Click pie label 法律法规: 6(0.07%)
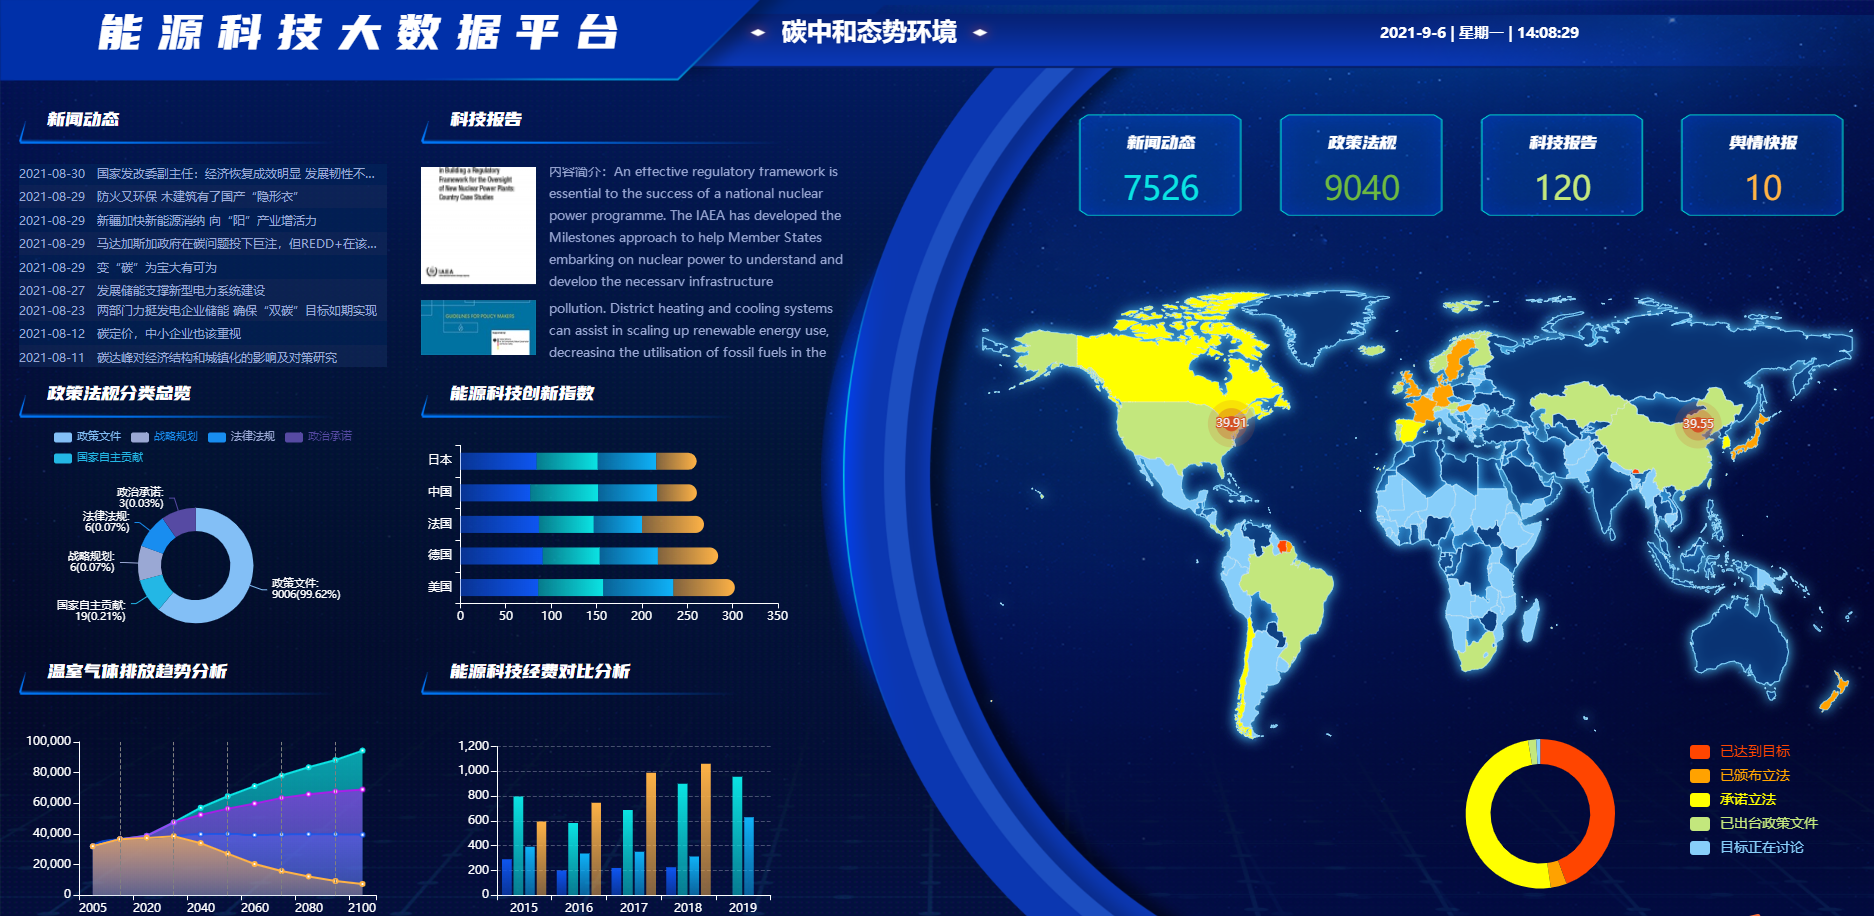Screen dimensions: 1874x916 [107, 522]
